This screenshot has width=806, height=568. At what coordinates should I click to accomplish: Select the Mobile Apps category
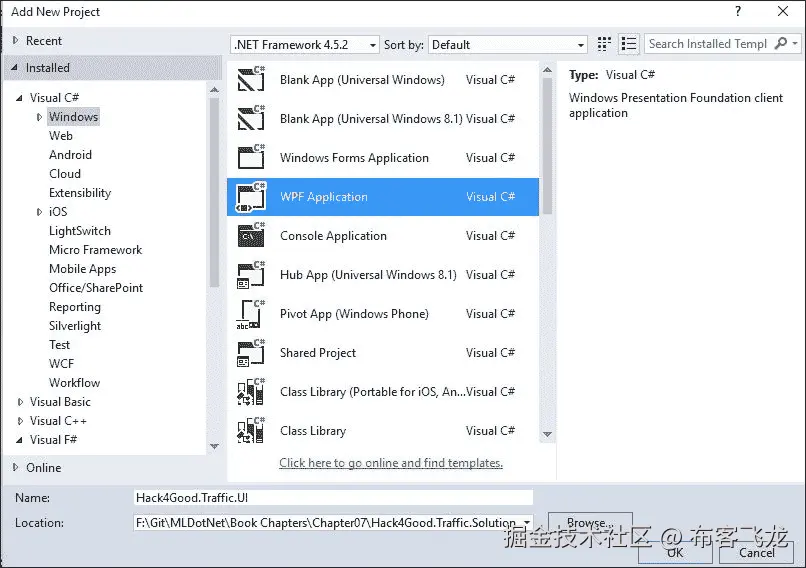pyautogui.click(x=82, y=269)
